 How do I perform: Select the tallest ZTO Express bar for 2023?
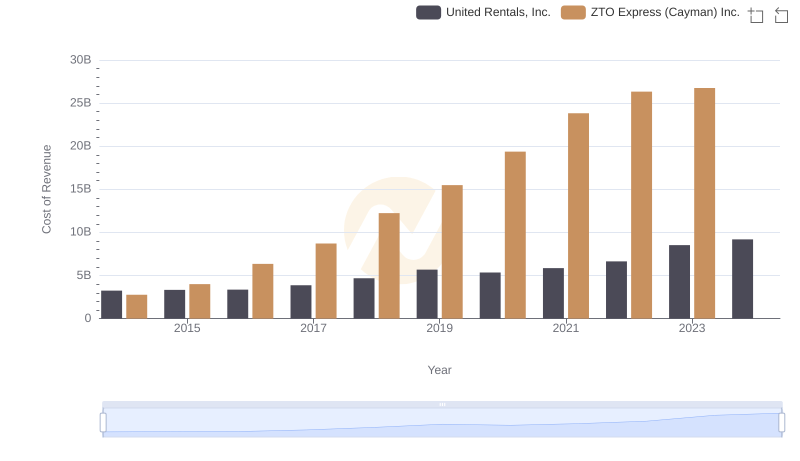tap(705, 203)
